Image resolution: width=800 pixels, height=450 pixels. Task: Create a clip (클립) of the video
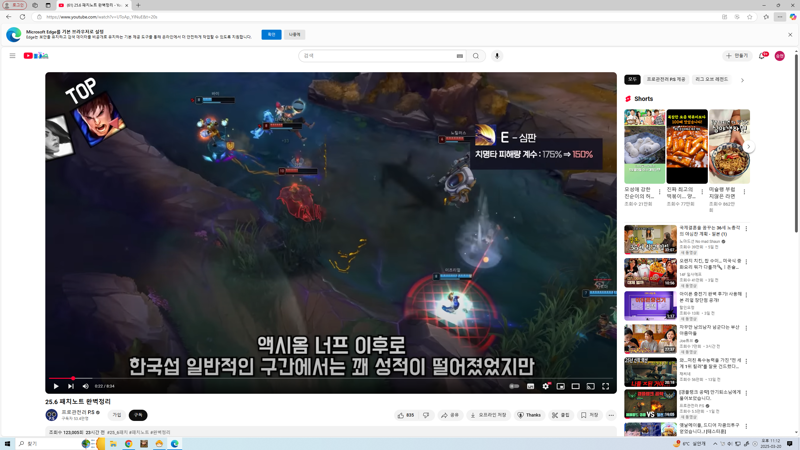(561, 415)
